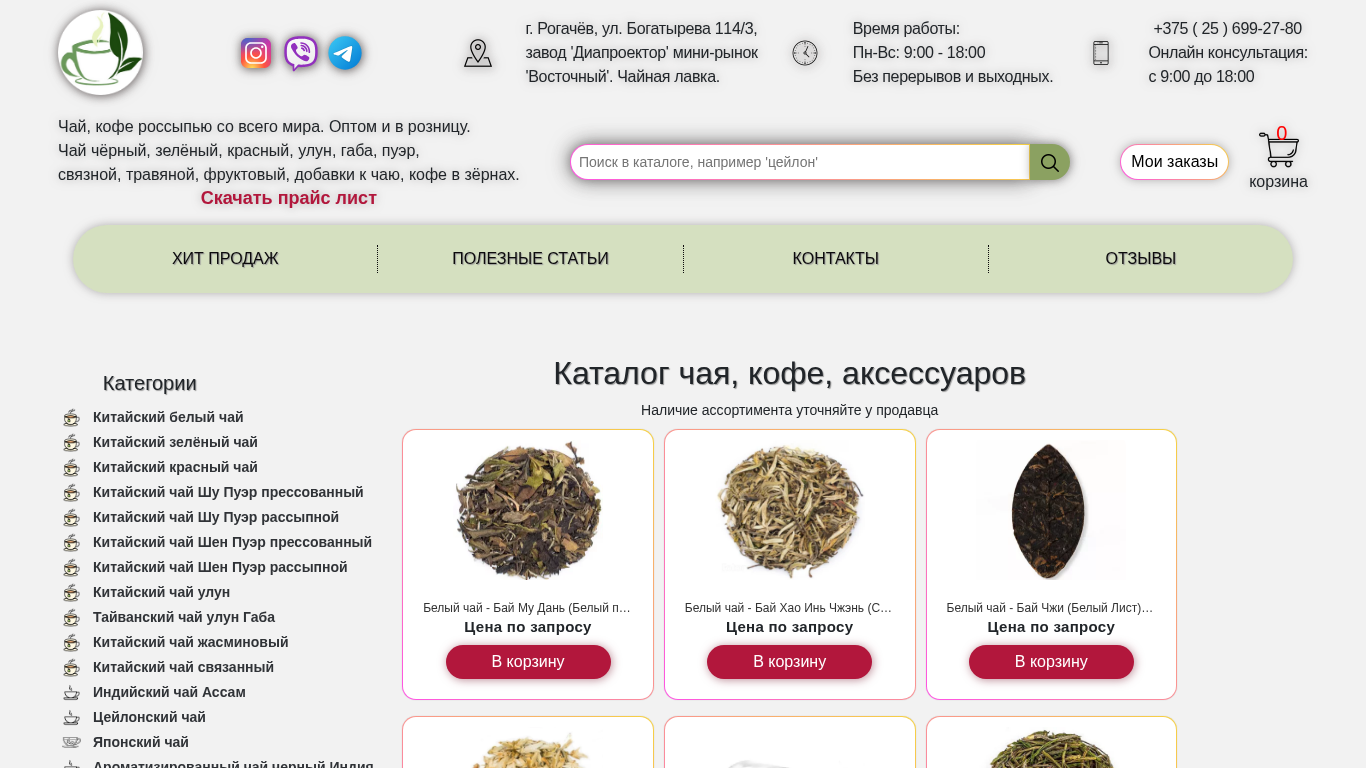1366x768 pixels.
Task: Click the map location pin icon
Action: tap(478, 53)
